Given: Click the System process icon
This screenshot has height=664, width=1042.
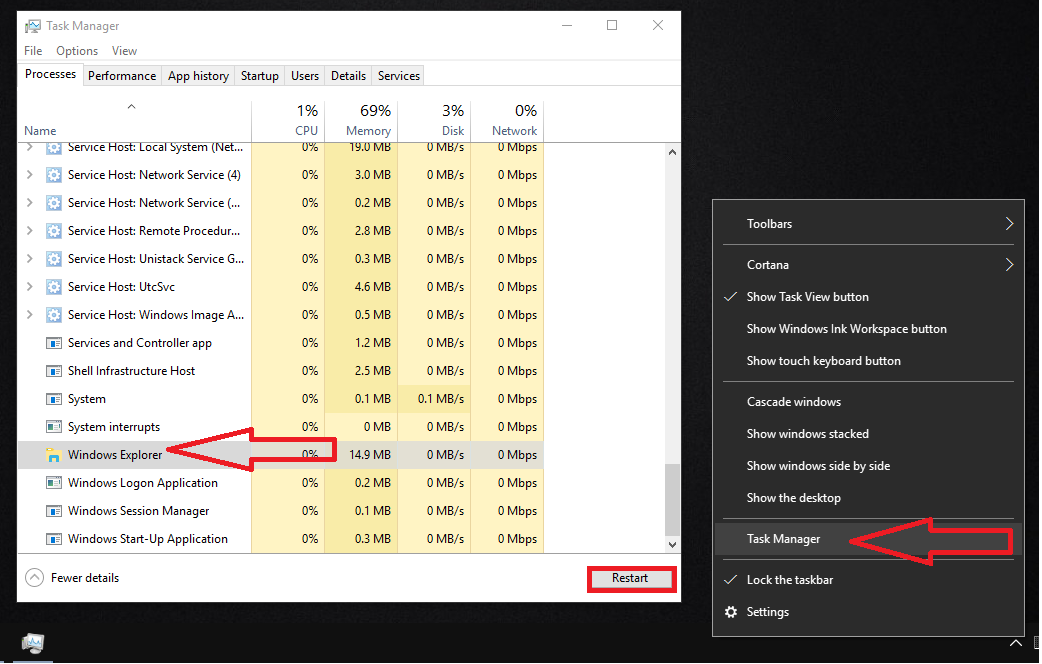Looking at the screenshot, I should click(x=54, y=399).
